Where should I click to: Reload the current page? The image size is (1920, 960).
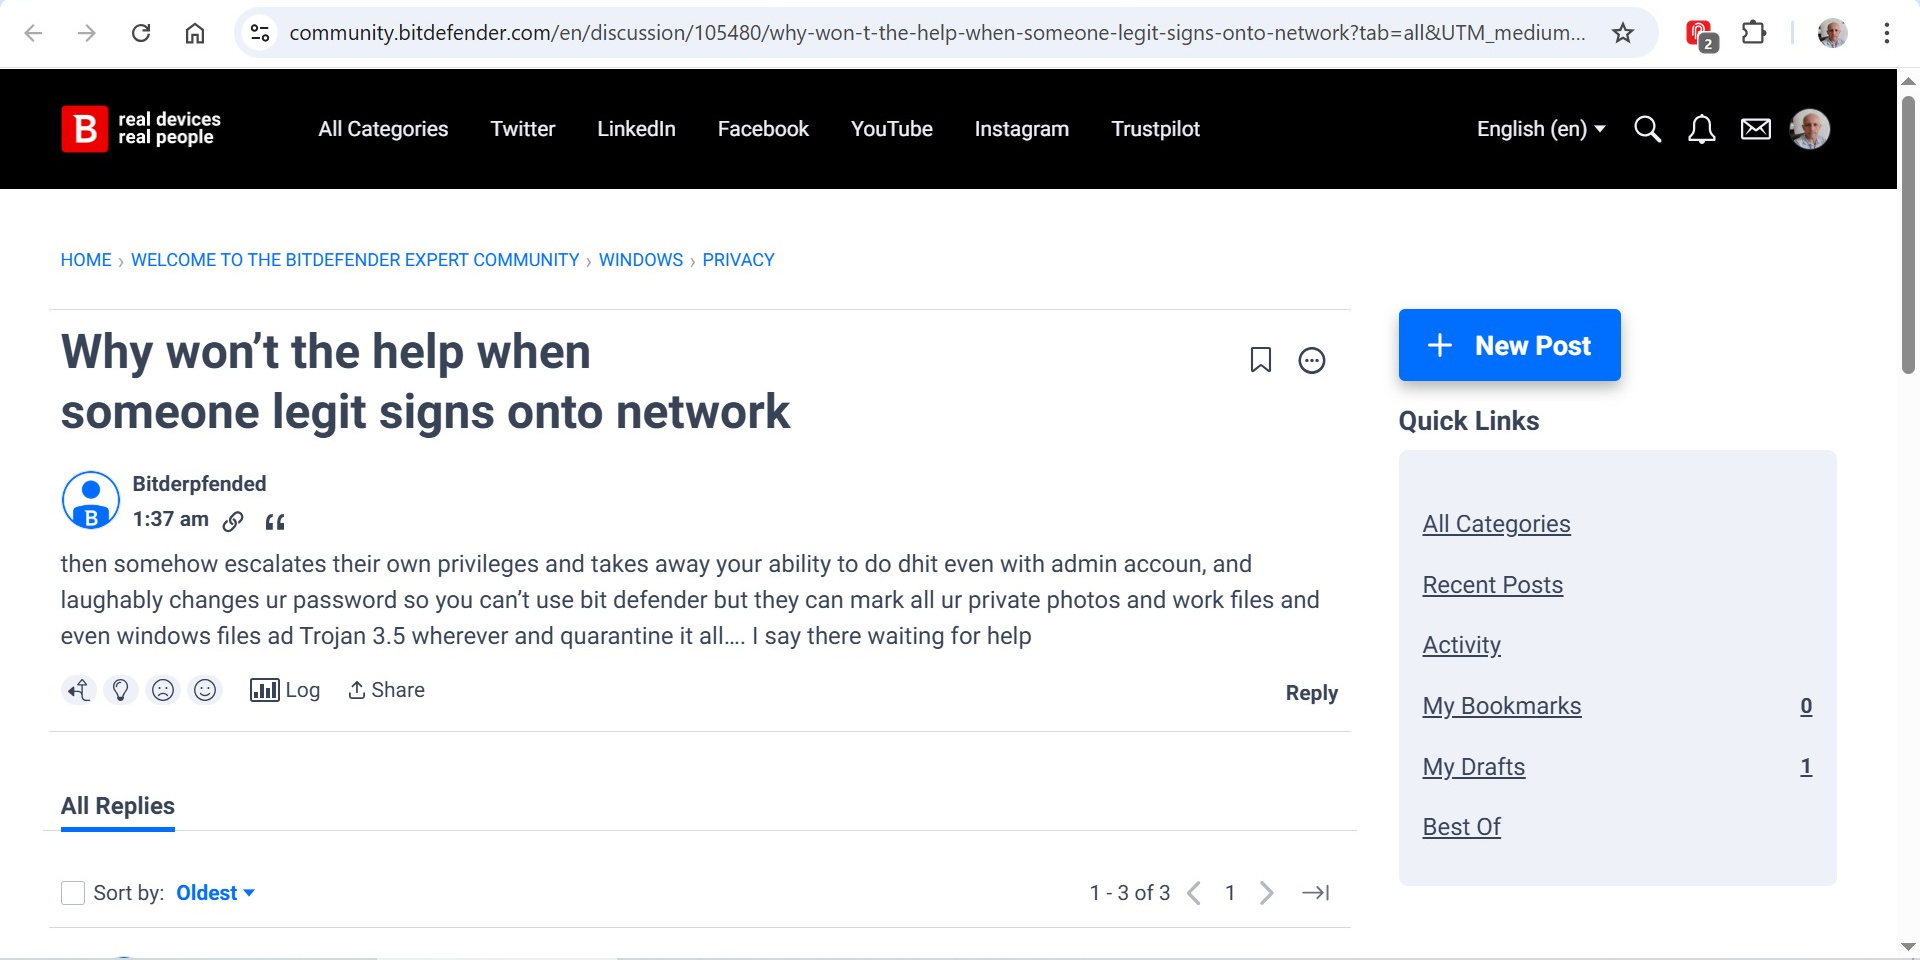(x=141, y=33)
